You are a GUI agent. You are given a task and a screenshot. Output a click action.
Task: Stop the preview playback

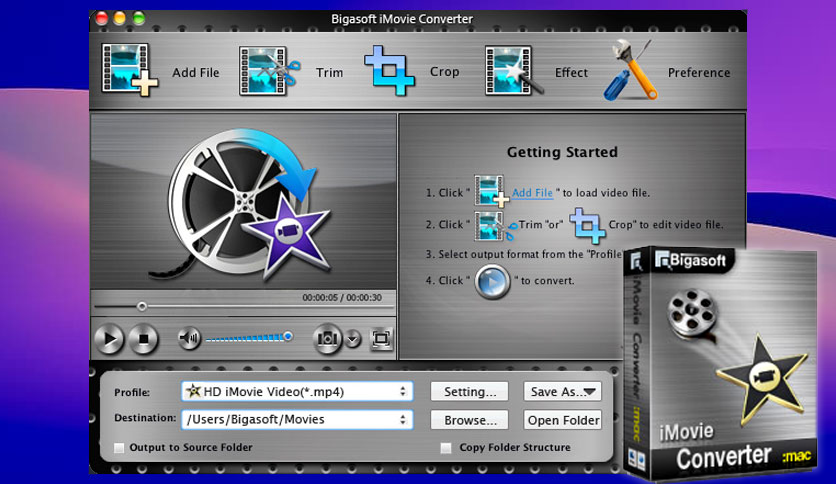pos(143,339)
